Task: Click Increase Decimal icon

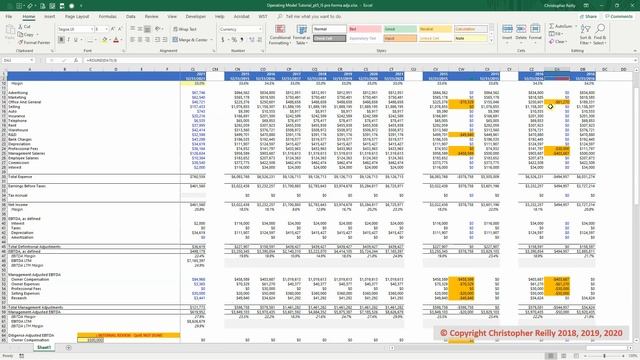Action: pos(252,40)
